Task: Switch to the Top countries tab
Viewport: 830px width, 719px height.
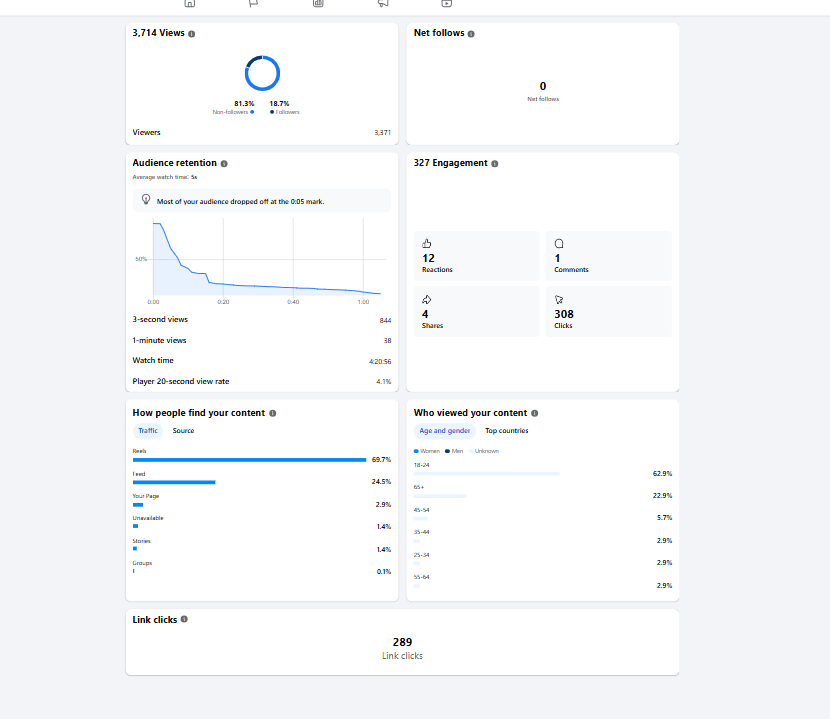Action: pos(507,430)
